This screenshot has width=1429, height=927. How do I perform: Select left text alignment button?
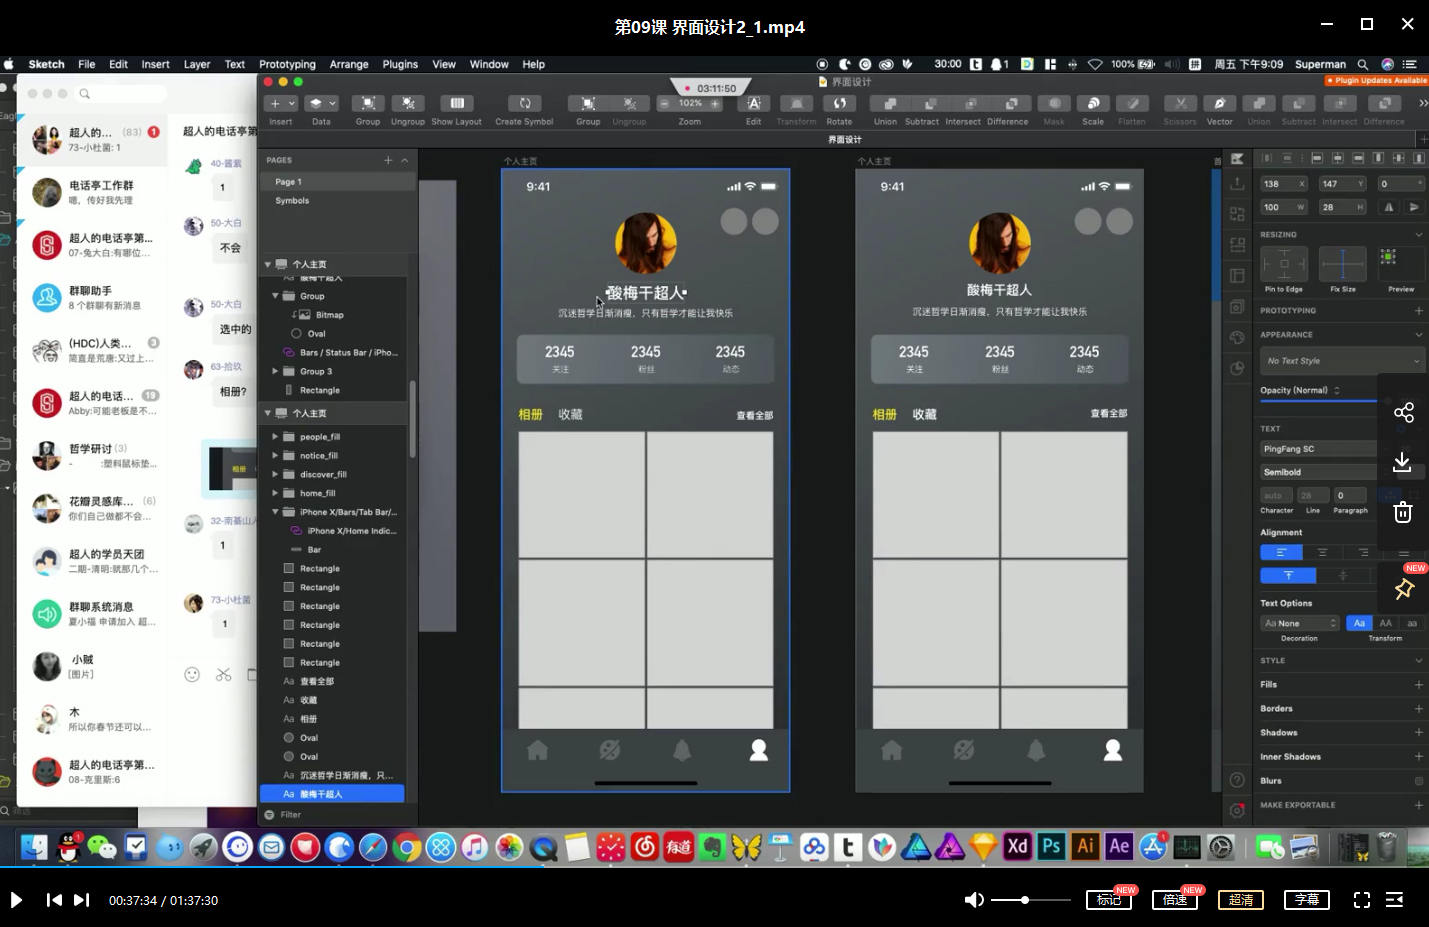pos(1281,552)
